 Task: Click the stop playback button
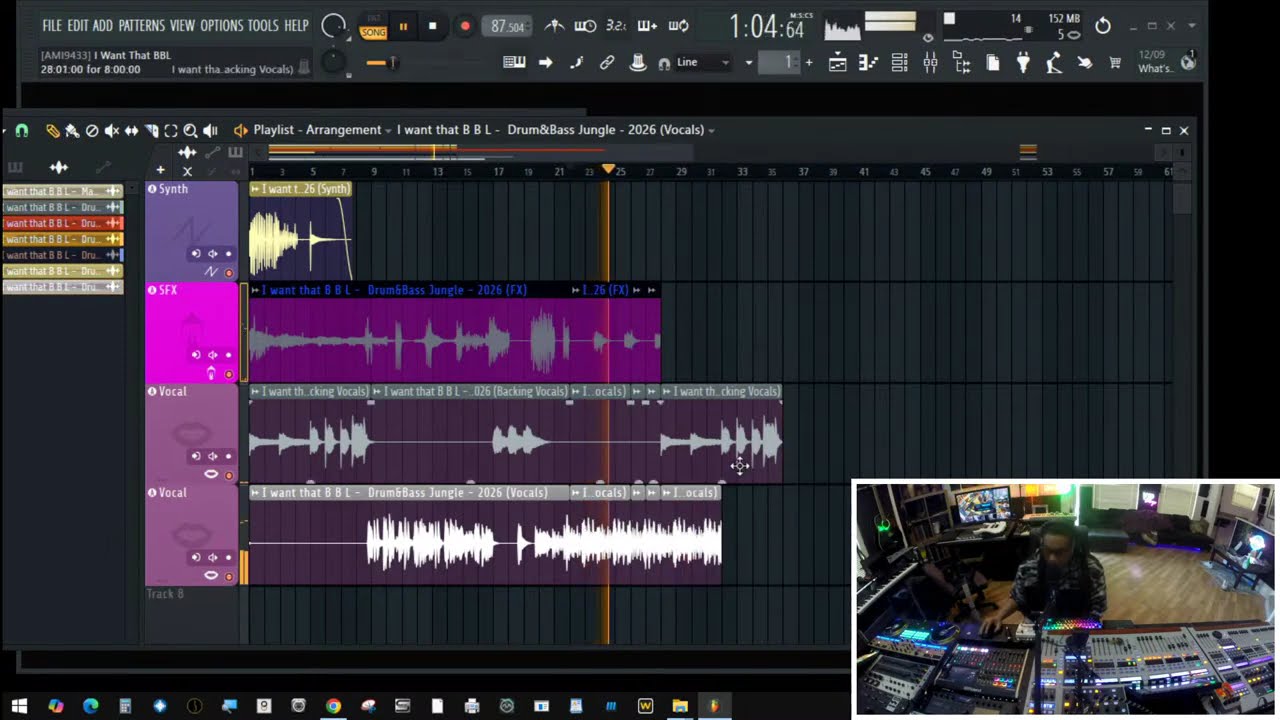[433, 27]
